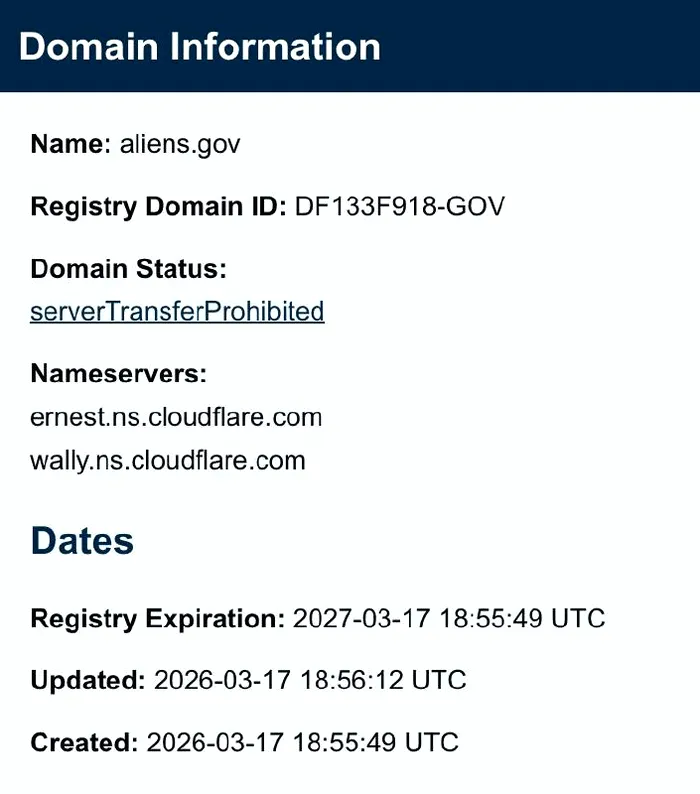Select the ernest.ns.cloudflare.com nameserver entry
The height and width of the screenshot is (794, 700).
[176, 417]
